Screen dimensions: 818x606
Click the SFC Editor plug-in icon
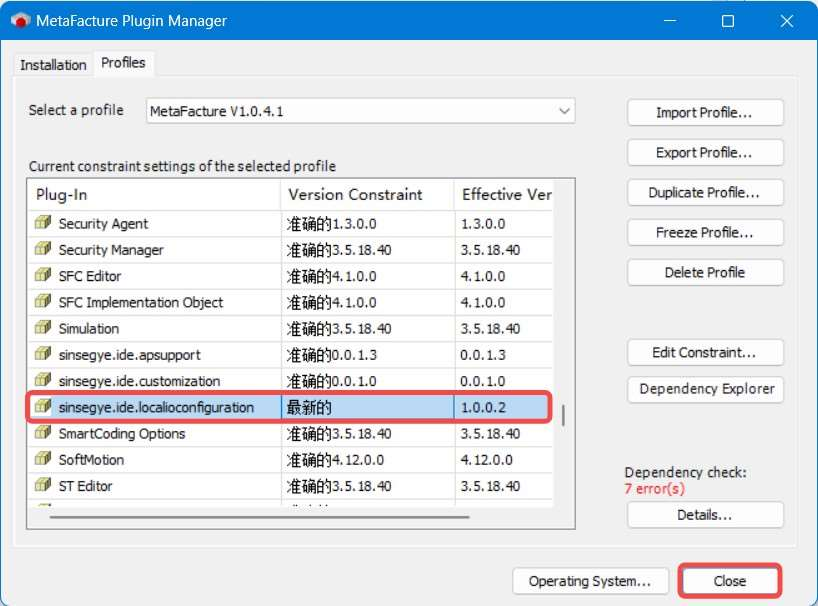point(43,276)
